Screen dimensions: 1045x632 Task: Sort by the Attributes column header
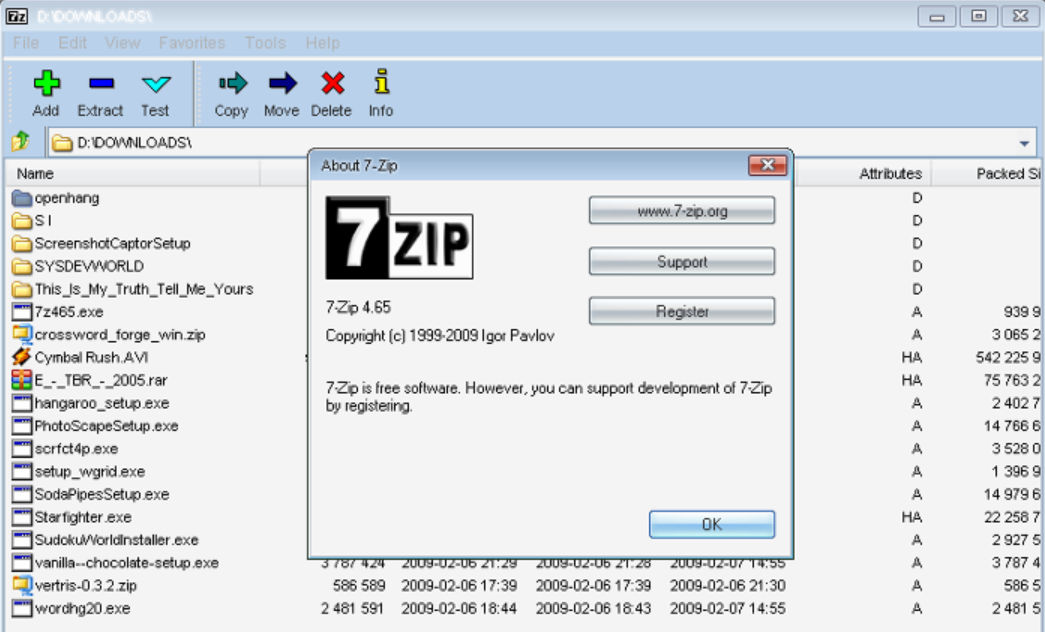pos(862,174)
